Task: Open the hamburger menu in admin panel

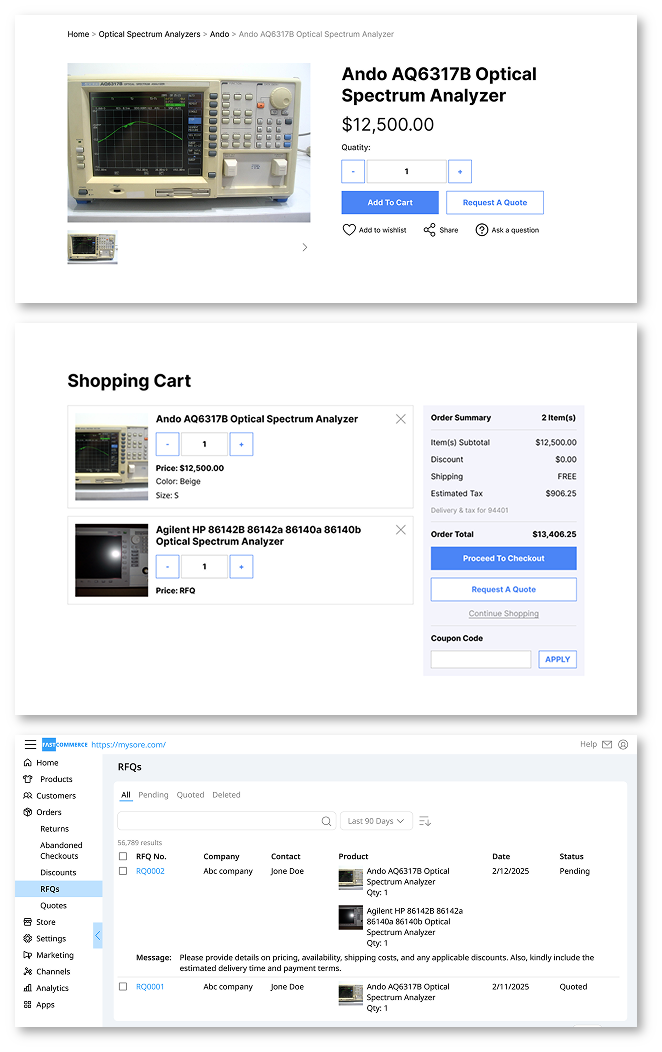Action: pos(30,744)
